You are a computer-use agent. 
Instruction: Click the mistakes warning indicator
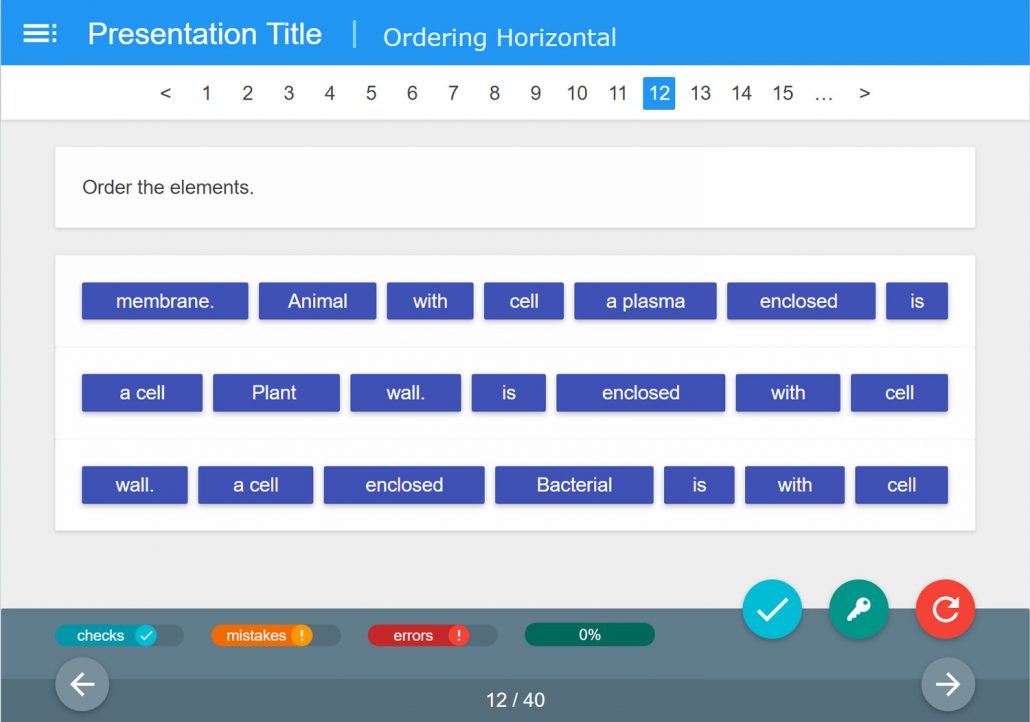click(262, 634)
